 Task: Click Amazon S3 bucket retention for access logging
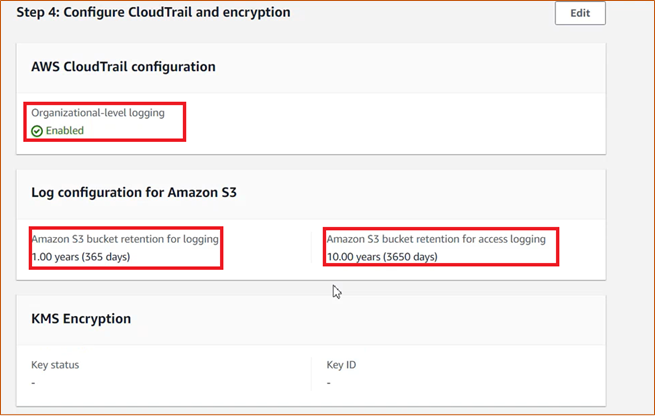(436, 239)
